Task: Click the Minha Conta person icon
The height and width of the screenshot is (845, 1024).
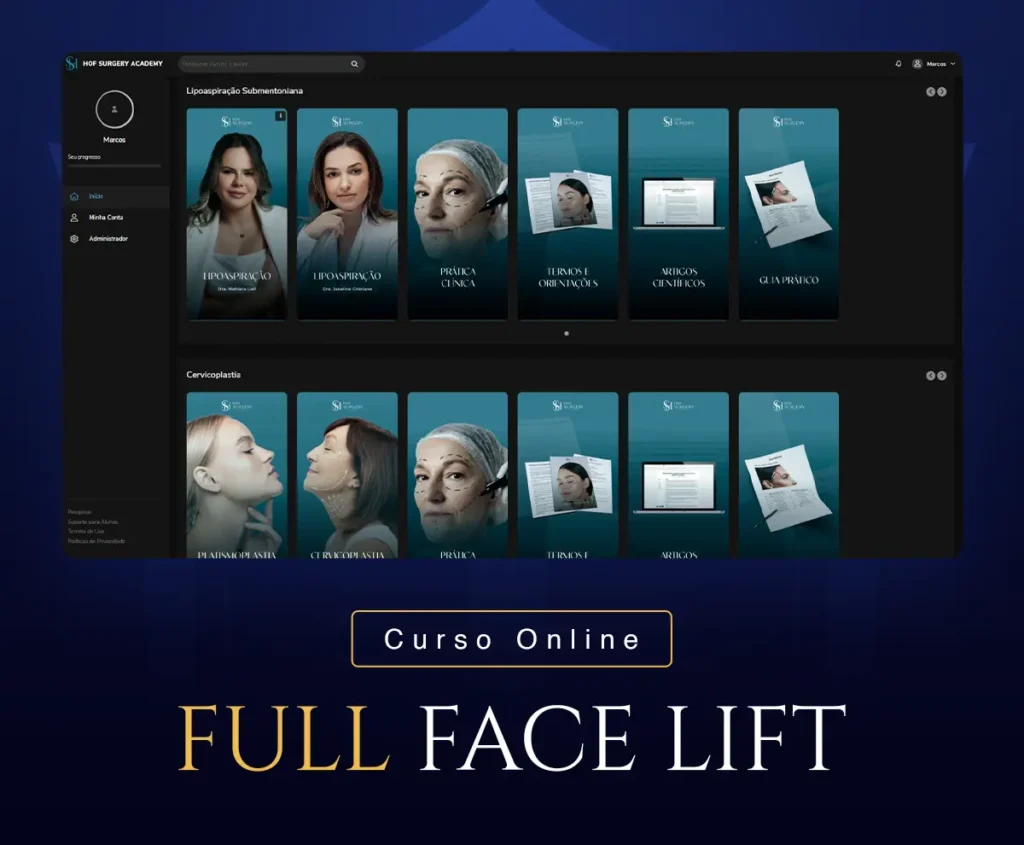Action: [74, 217]
